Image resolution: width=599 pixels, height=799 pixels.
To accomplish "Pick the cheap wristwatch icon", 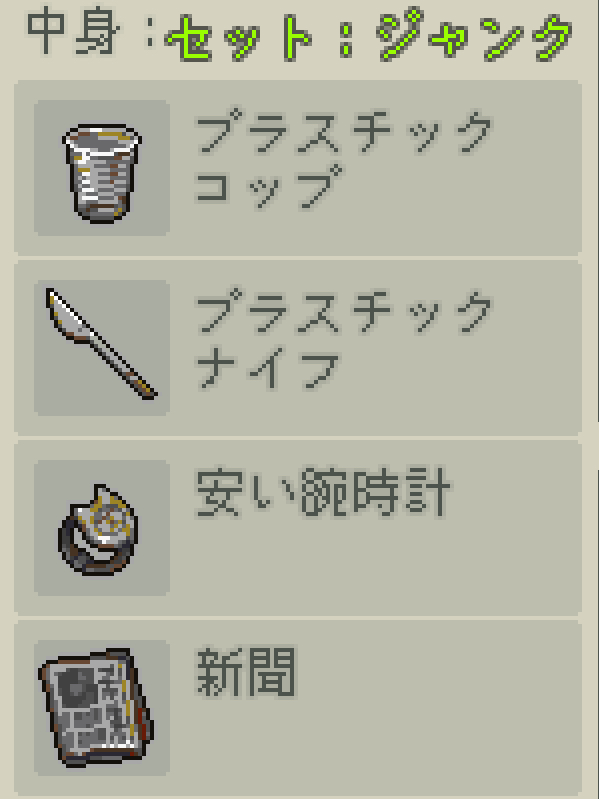I will point(98,530).
